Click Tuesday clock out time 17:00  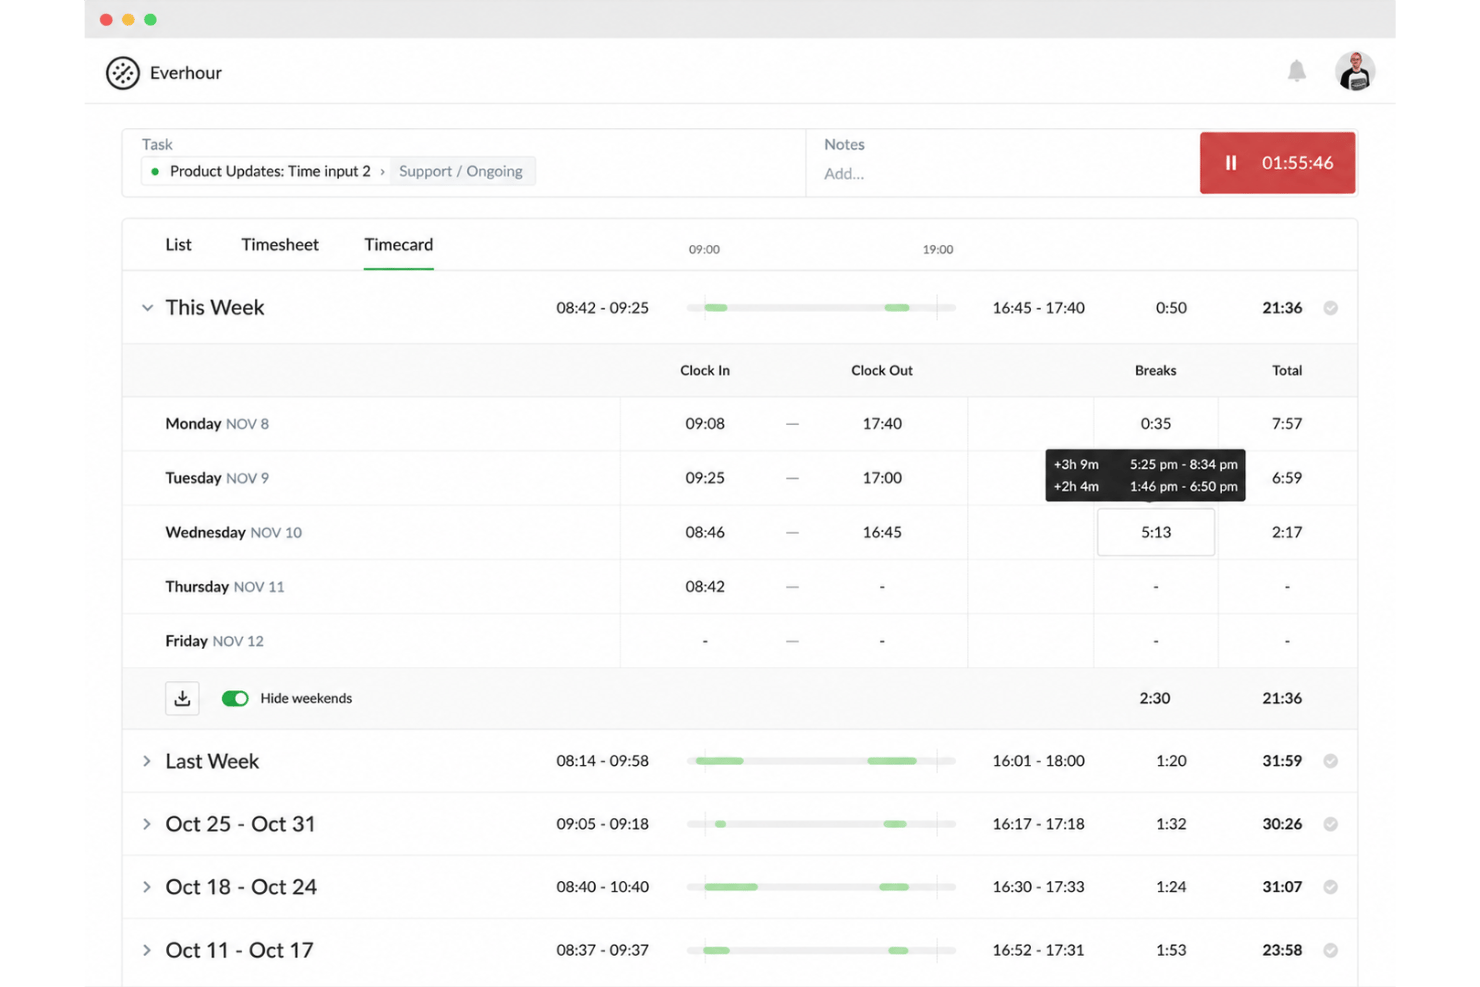[x=882, y=478]
